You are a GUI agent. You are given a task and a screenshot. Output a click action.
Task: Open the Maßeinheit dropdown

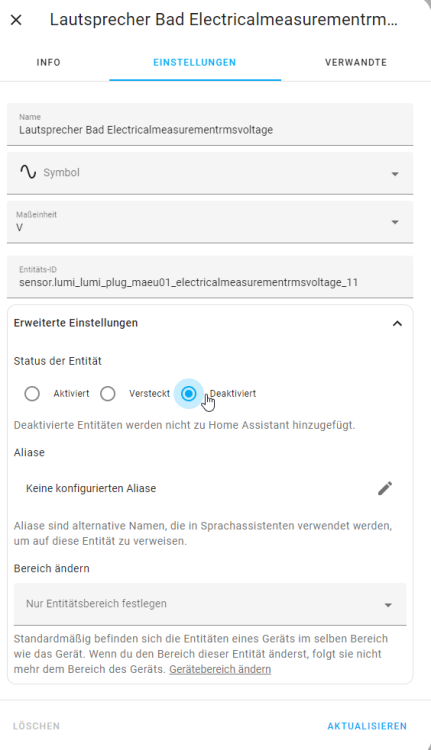[x=210, y=222]
